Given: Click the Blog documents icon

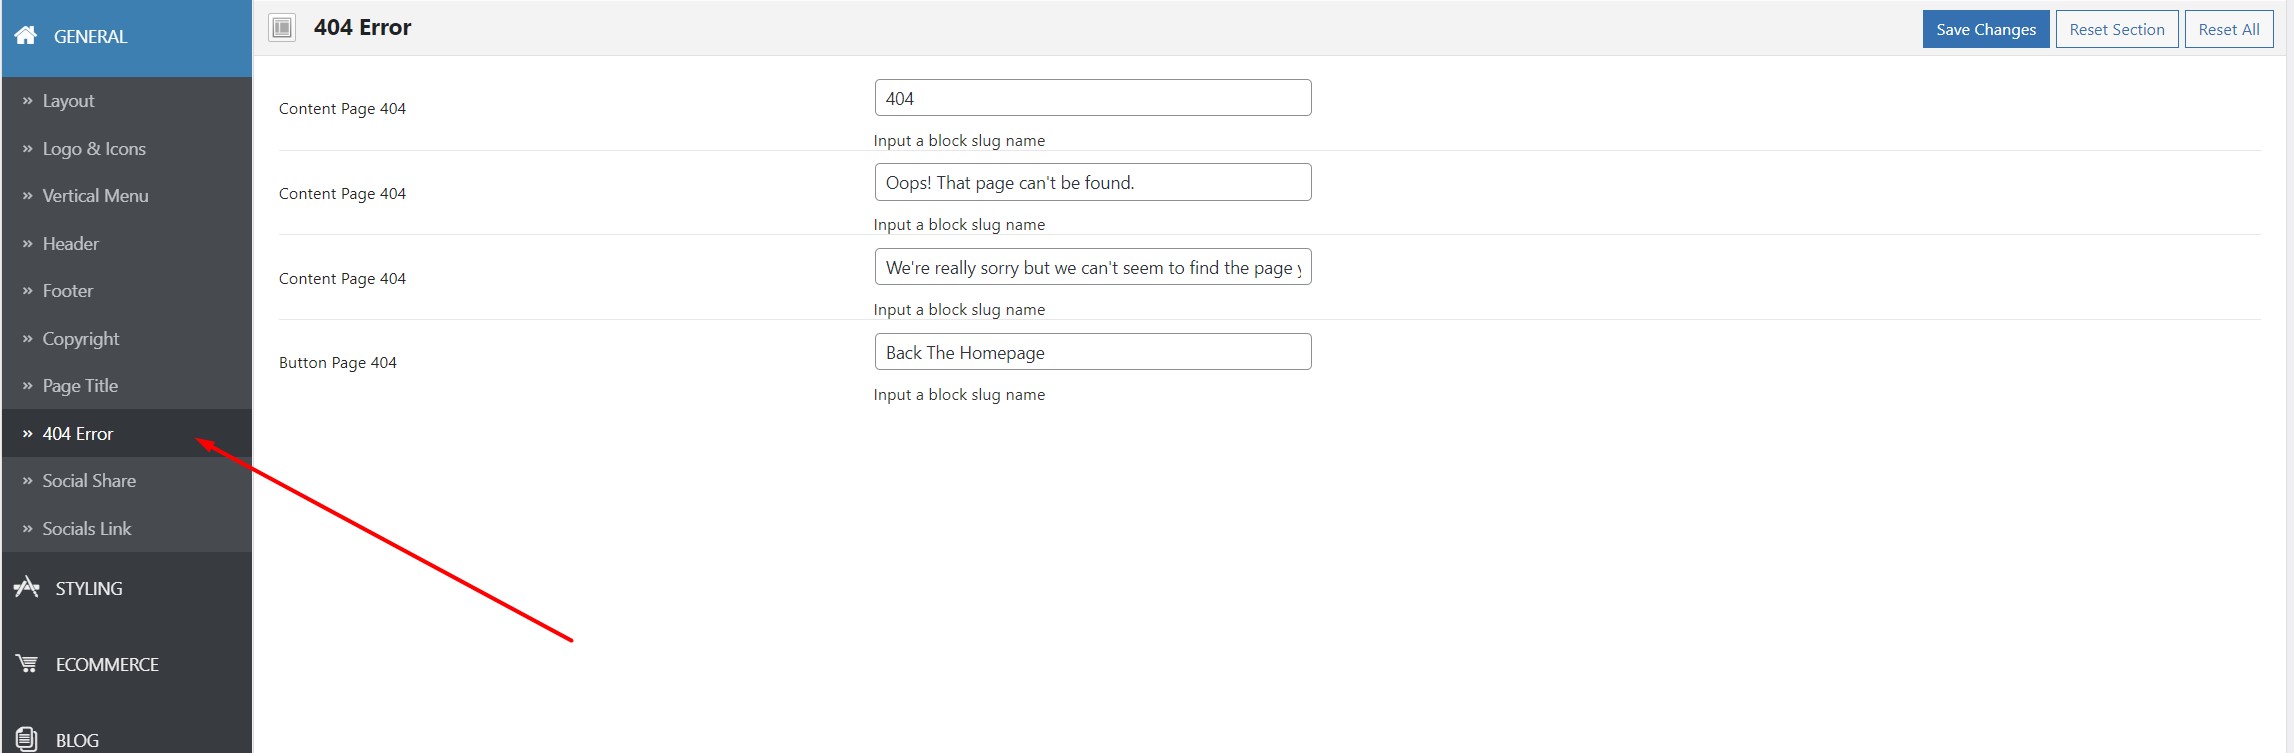Looking at the screenshot, I should pos(27,739).
